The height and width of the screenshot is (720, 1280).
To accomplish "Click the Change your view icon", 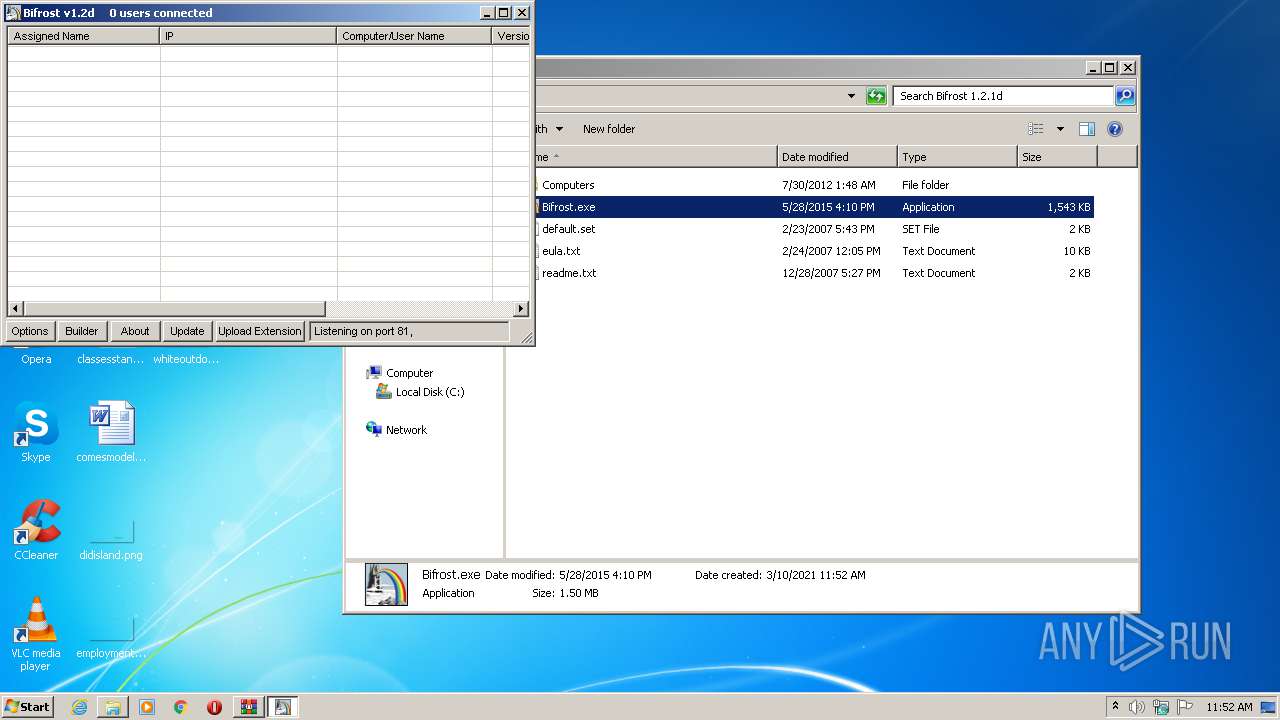I will click(1036, 129).
